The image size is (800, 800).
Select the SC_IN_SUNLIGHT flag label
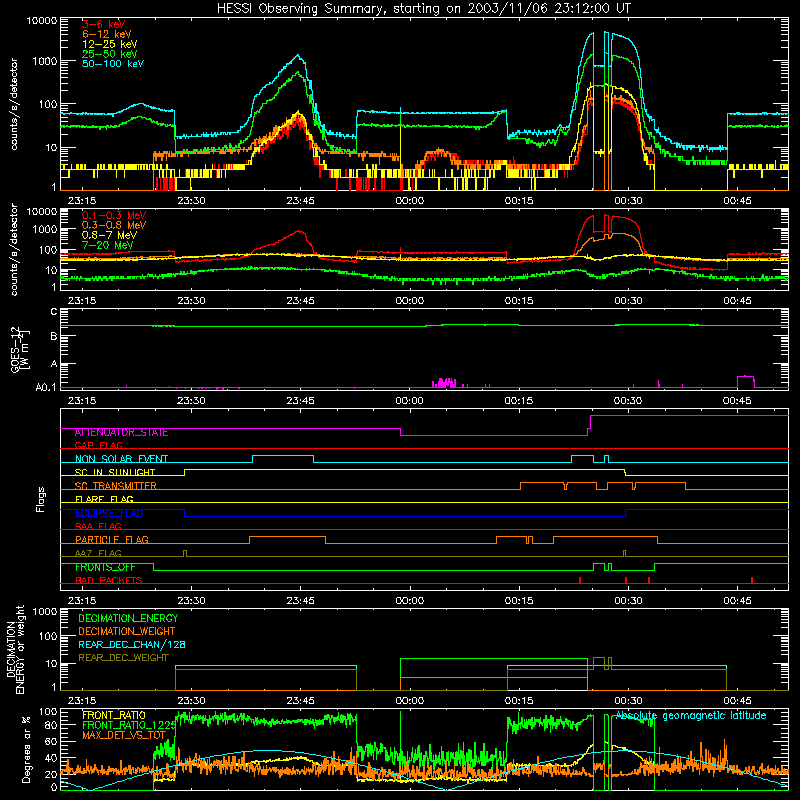tap(115, 472)
